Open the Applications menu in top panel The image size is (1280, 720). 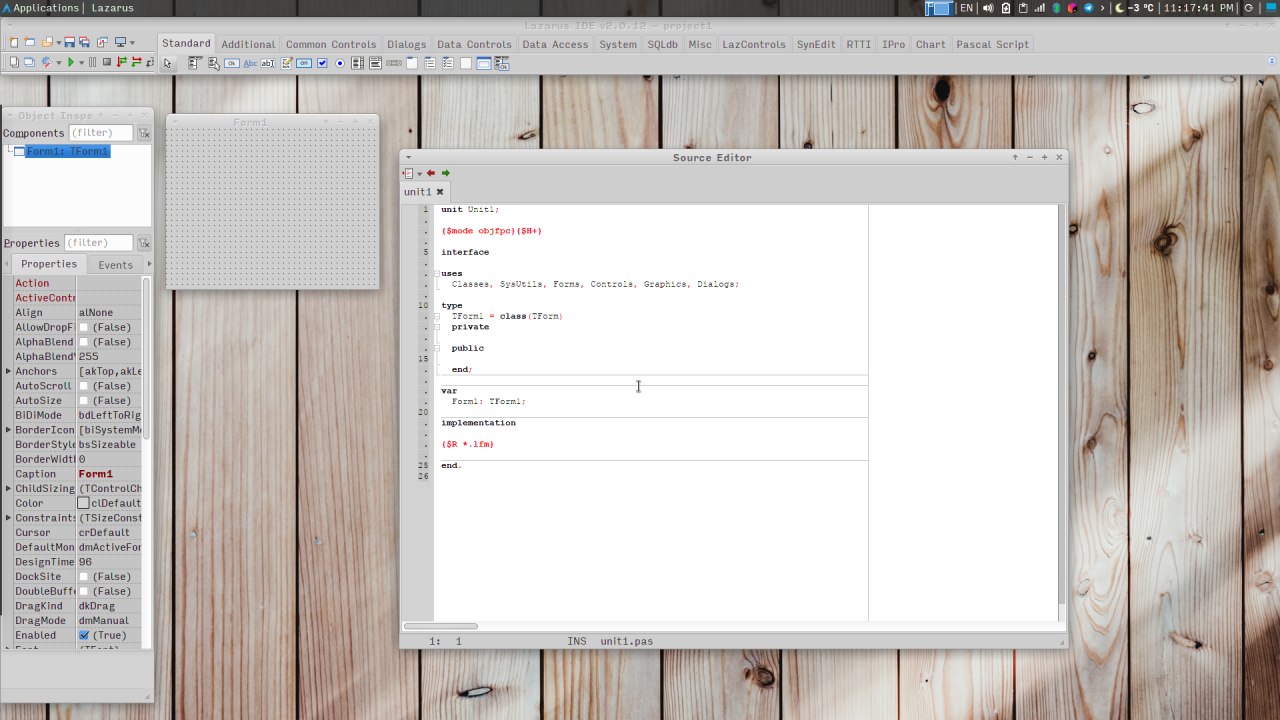click(40, 8)
